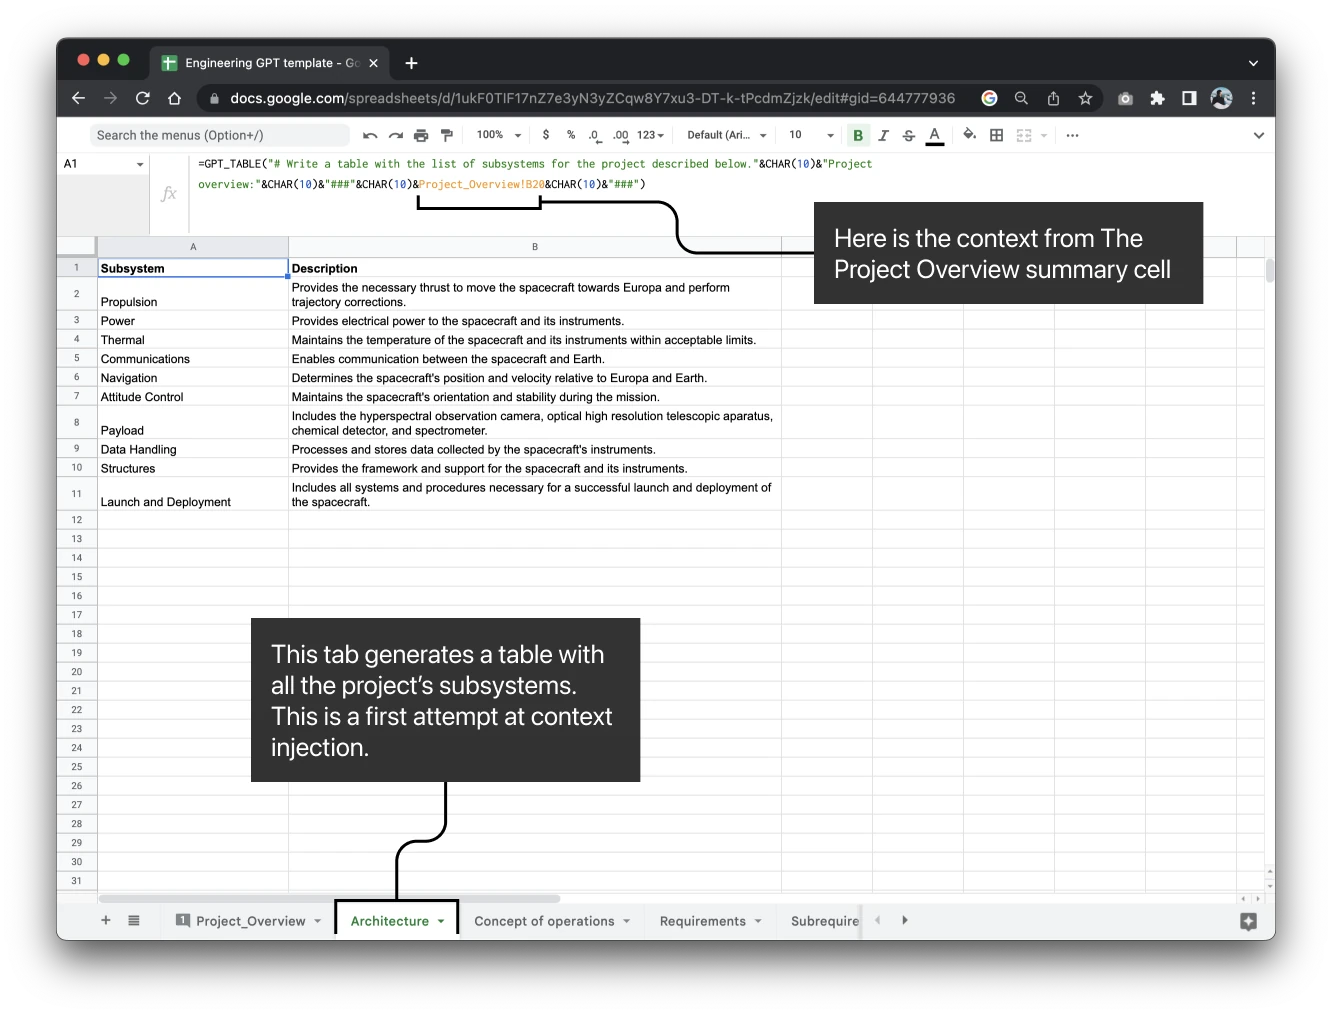Select the Paint format tool
The height and width of the screenshot is (1015, 1332).
(447, 136)
